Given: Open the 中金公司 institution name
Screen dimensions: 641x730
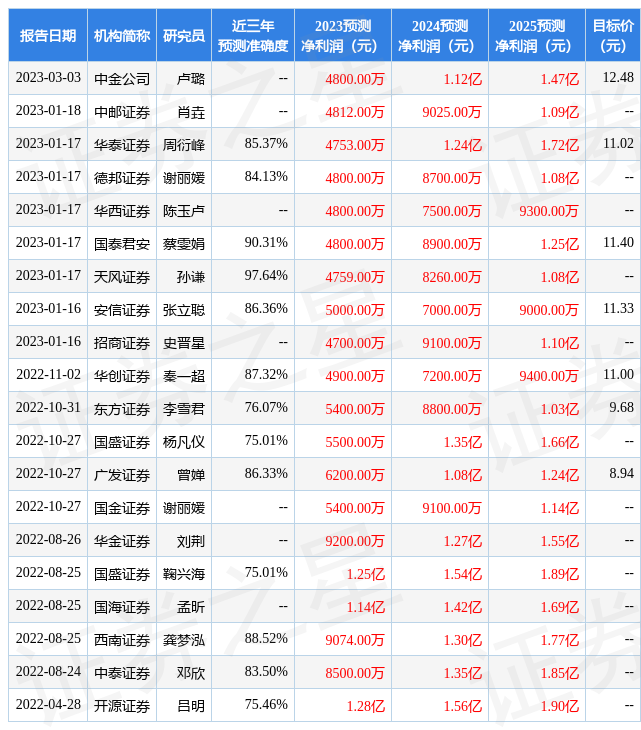Looking at the screenshot, I should click(122, 79).
